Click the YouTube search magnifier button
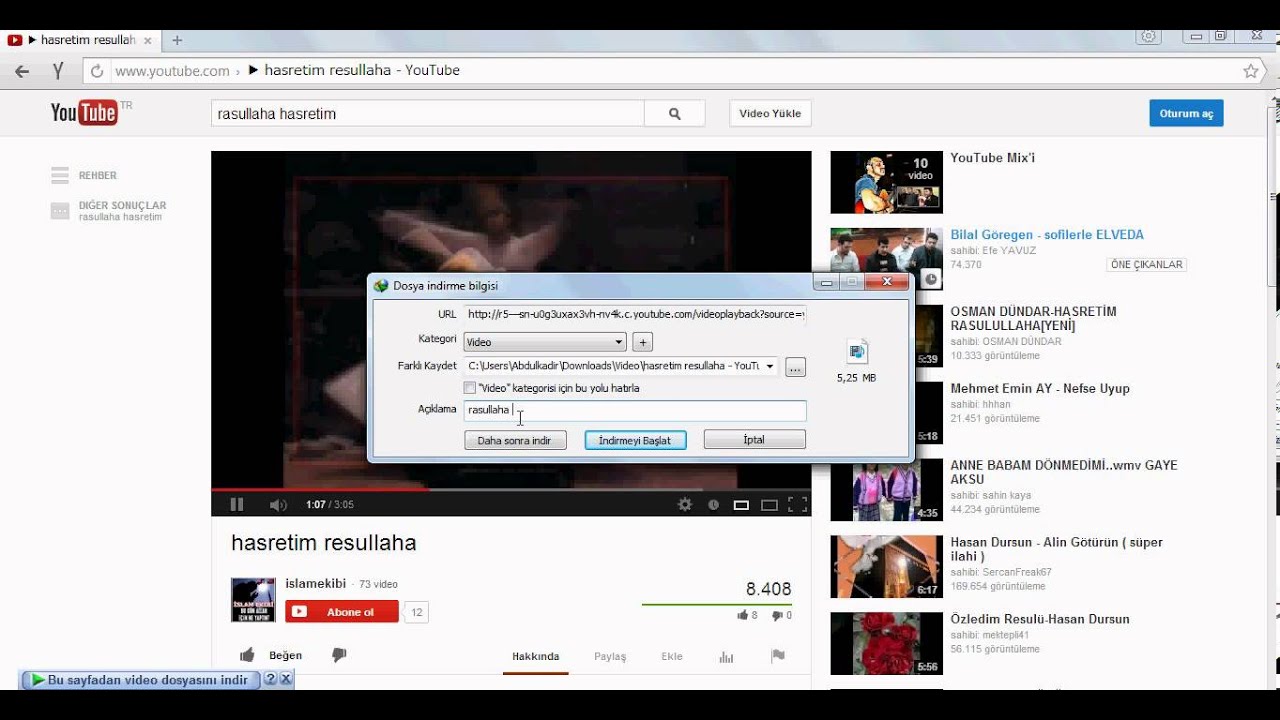The width and height of the screenshot is (1280, 720). [x=675, y=114]
